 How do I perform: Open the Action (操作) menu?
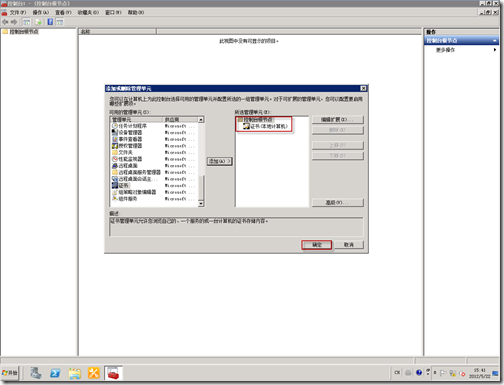pyautogui.click(x=41, y=12)
